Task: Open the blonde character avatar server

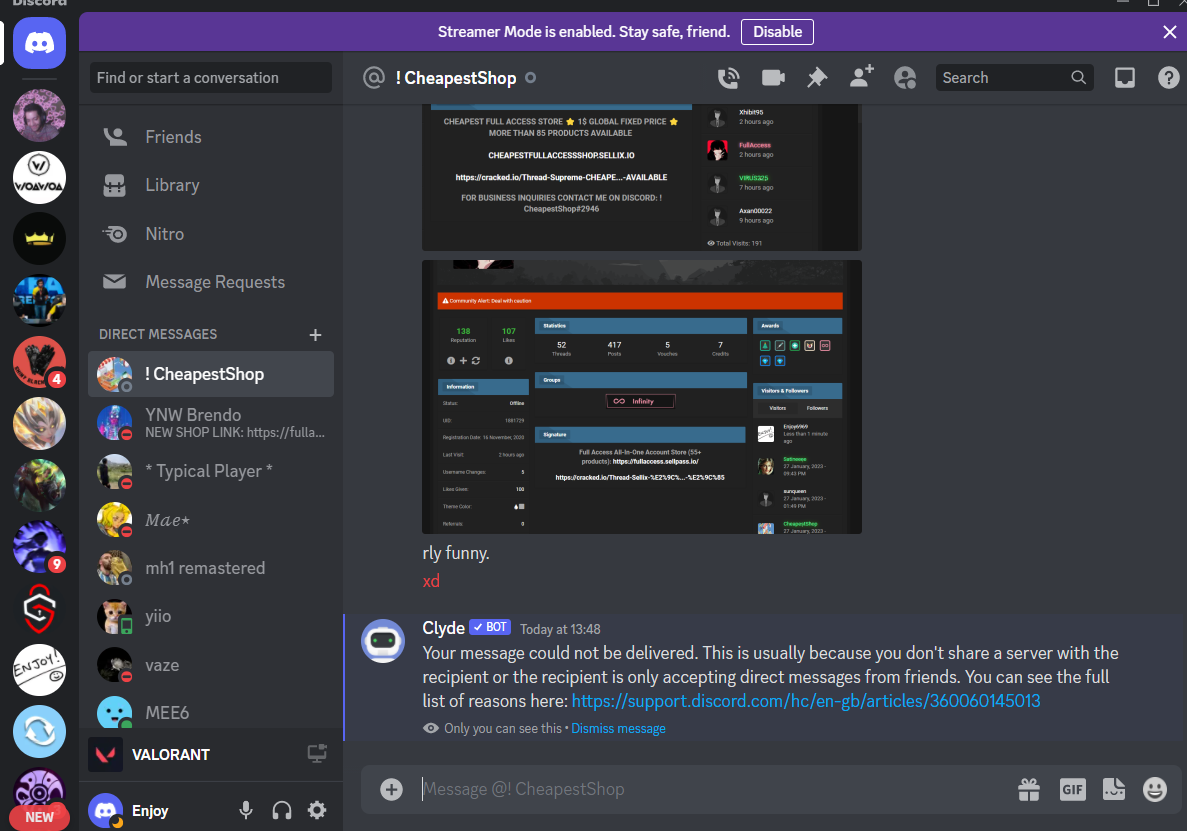Action: pyautogui.click(x=39, y=423)
